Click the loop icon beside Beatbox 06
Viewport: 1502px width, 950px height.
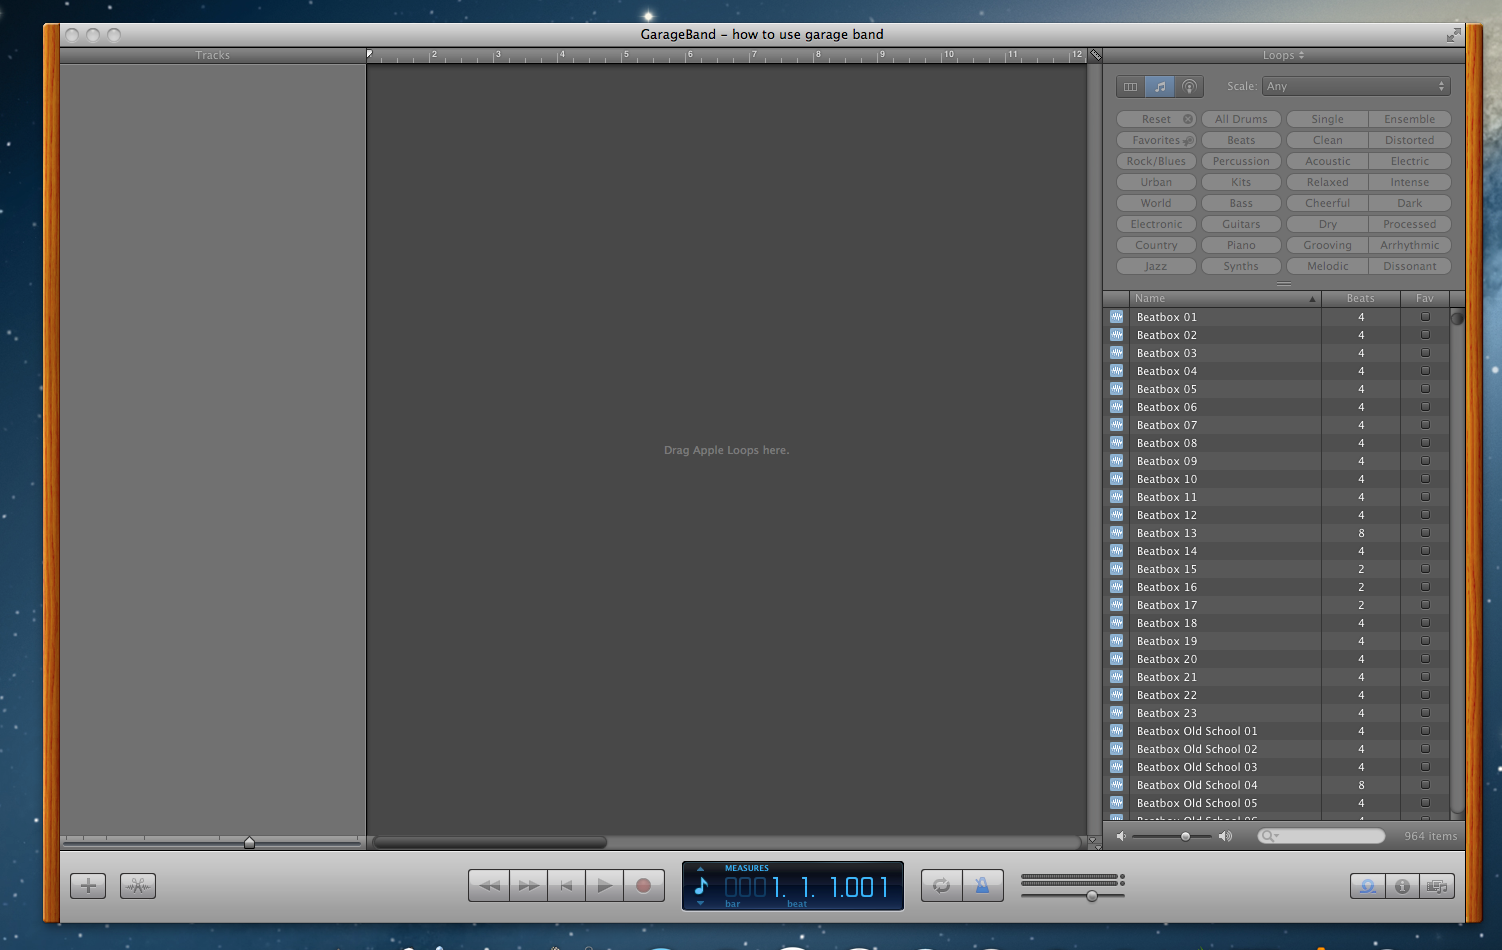pos(1116,407)
